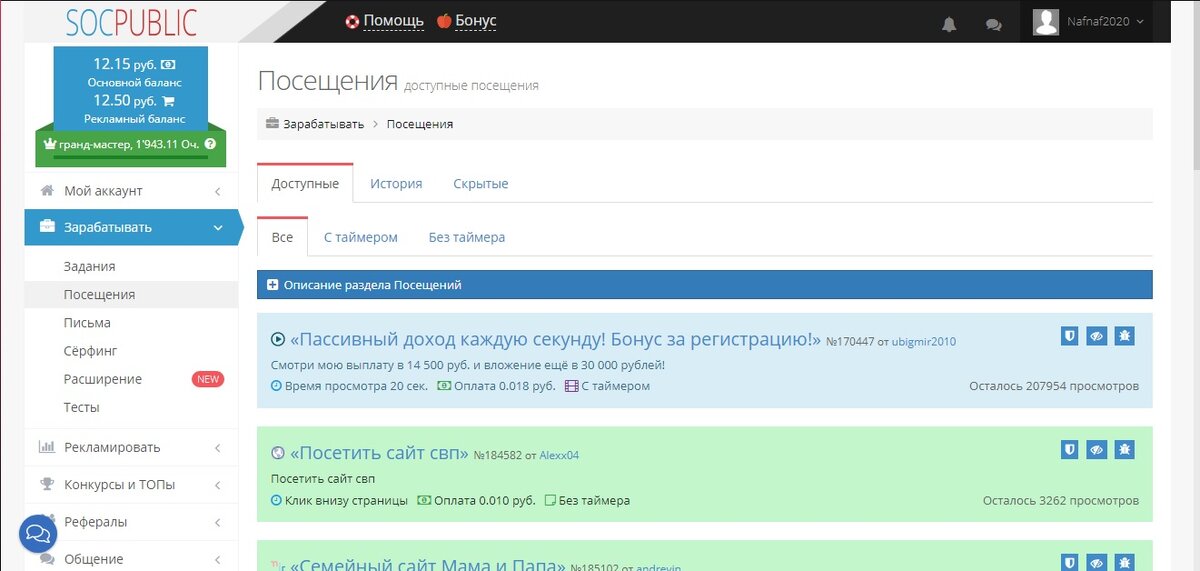Click the apple Bonus icon
Image resolution: width=1200 pixels, height=571 pixels.
[444, 21]
